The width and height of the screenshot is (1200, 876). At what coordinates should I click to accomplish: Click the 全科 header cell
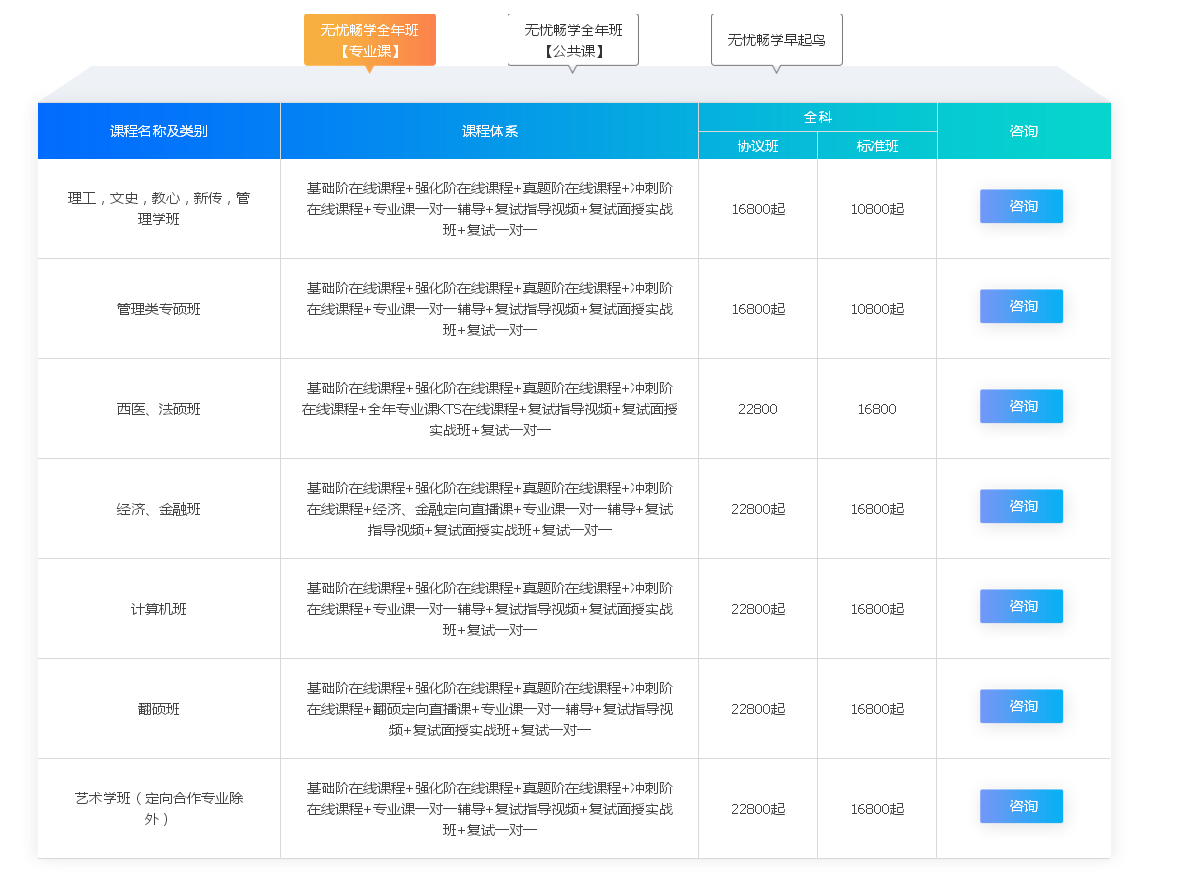pyautogui.click(x=817, y=116)
